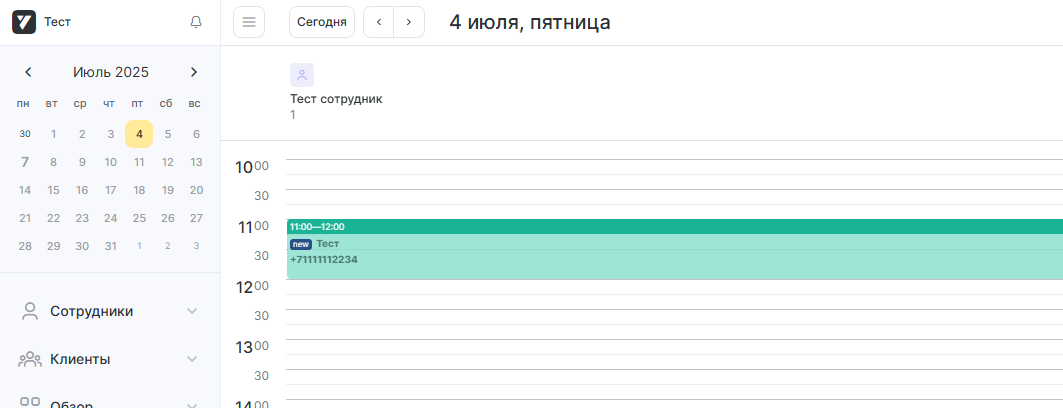This screenshot has width=1063, height=408.
Task: Click the employee avatar icon above Тест сотрудник
Action: [302, 75]
